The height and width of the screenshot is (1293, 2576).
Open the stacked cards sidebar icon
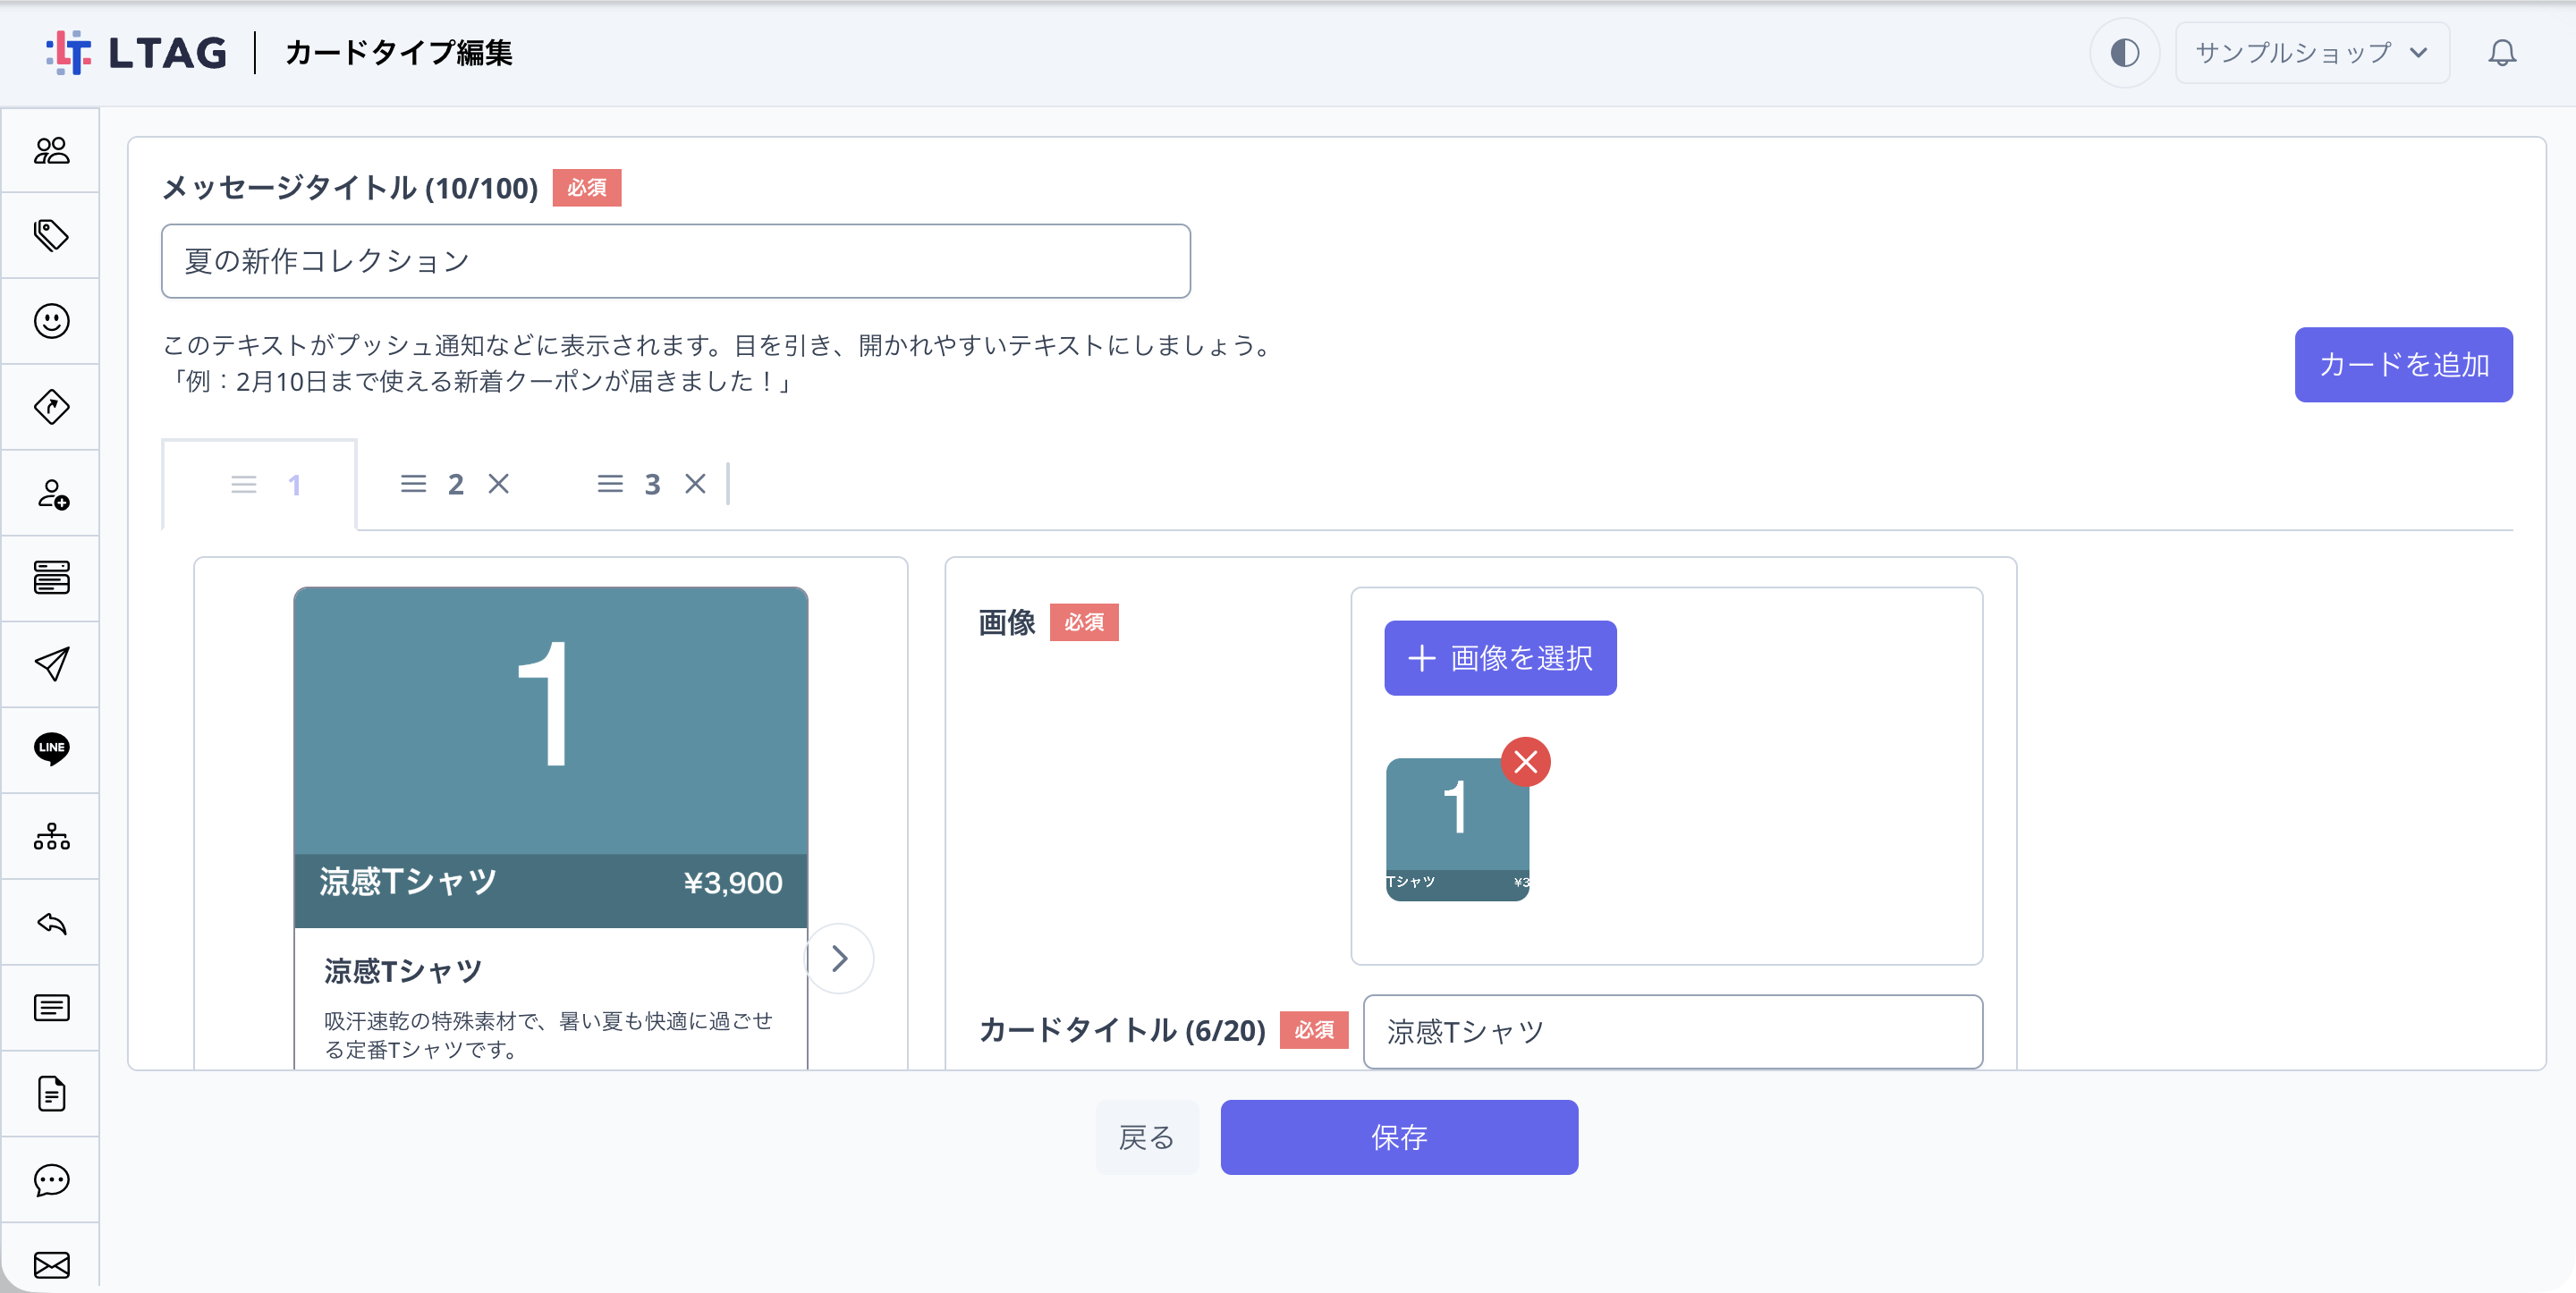tap(51, 578)
